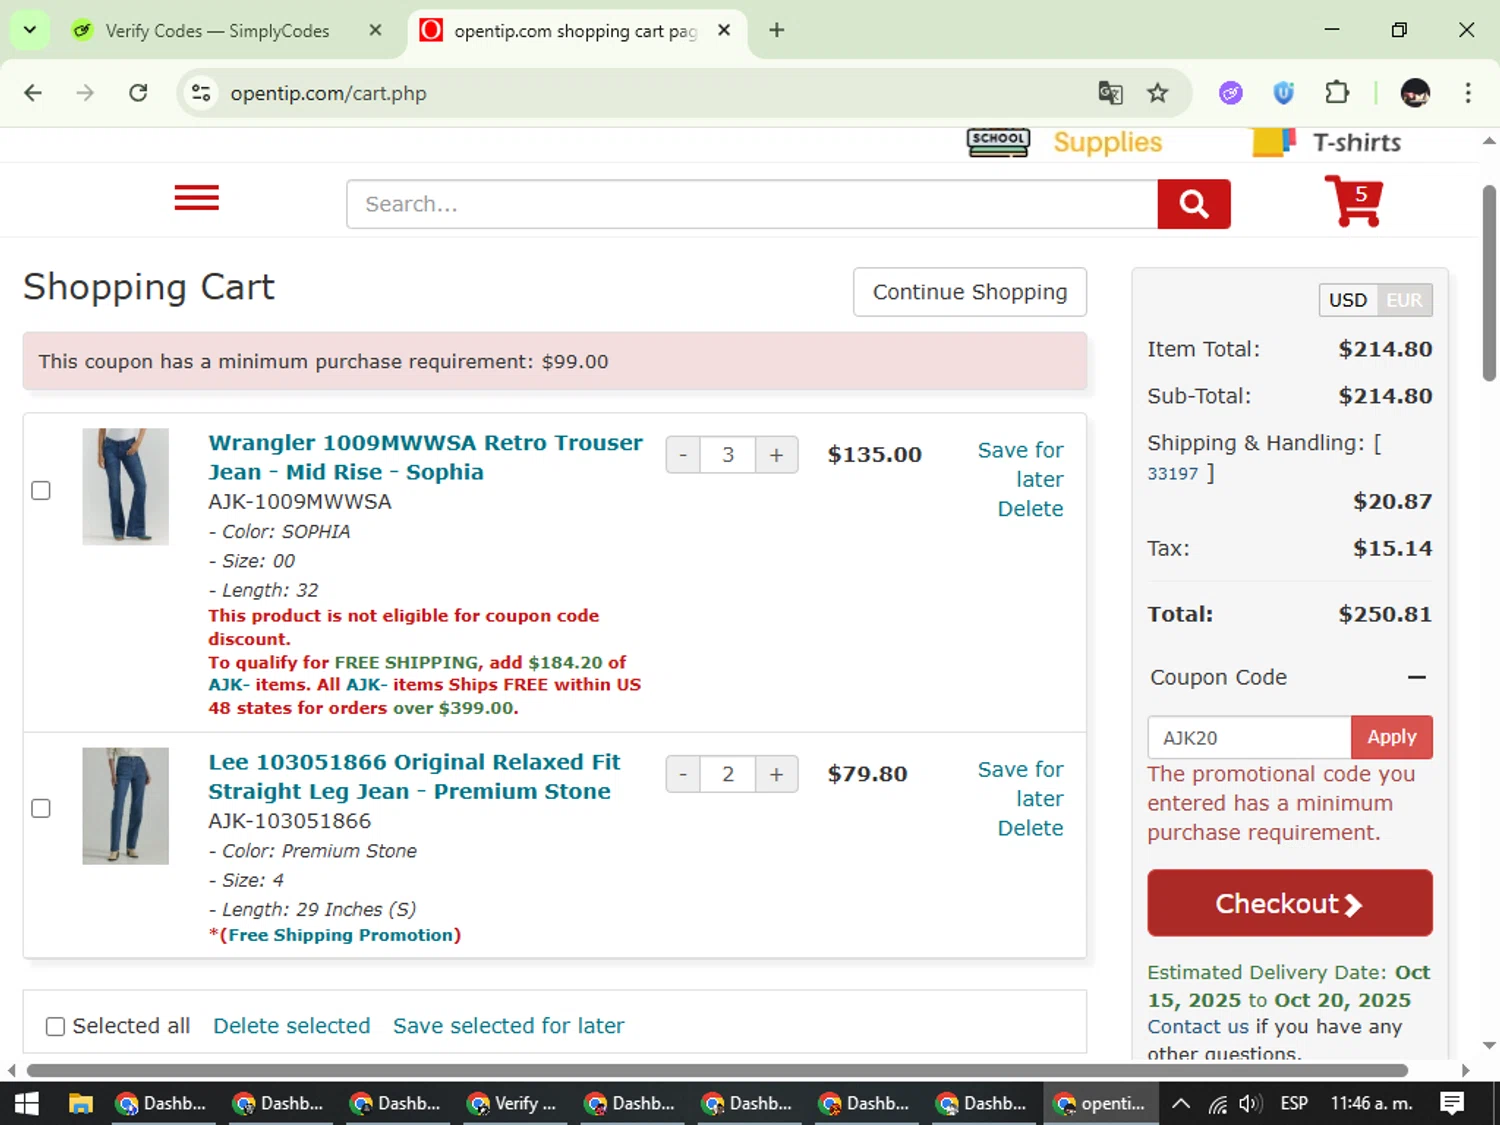Screen dimensions: 1500x1125
Task: Close the opentip shopping cart tab
Action: (724, 30)
